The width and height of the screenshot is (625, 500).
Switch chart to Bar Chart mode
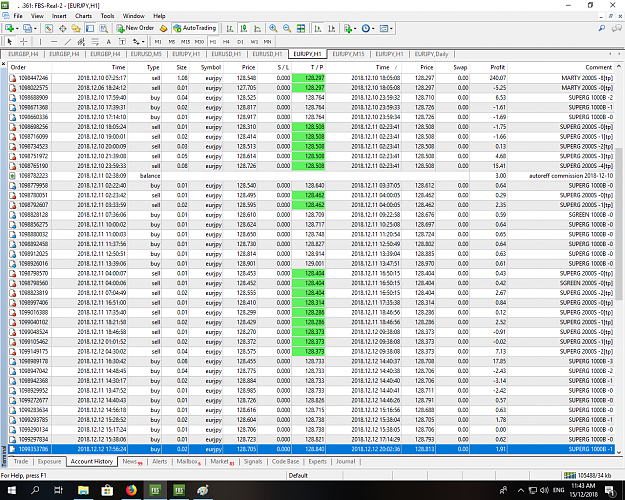click(230, 28)
